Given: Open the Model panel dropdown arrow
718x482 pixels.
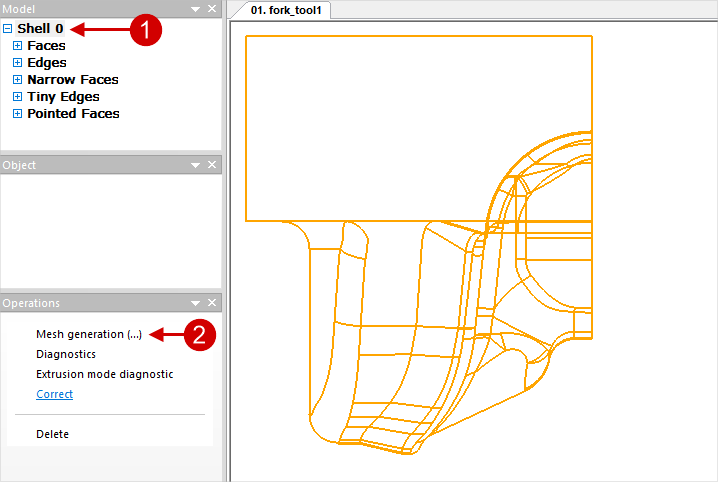Looking at the screenshot, I should [196, 9].
